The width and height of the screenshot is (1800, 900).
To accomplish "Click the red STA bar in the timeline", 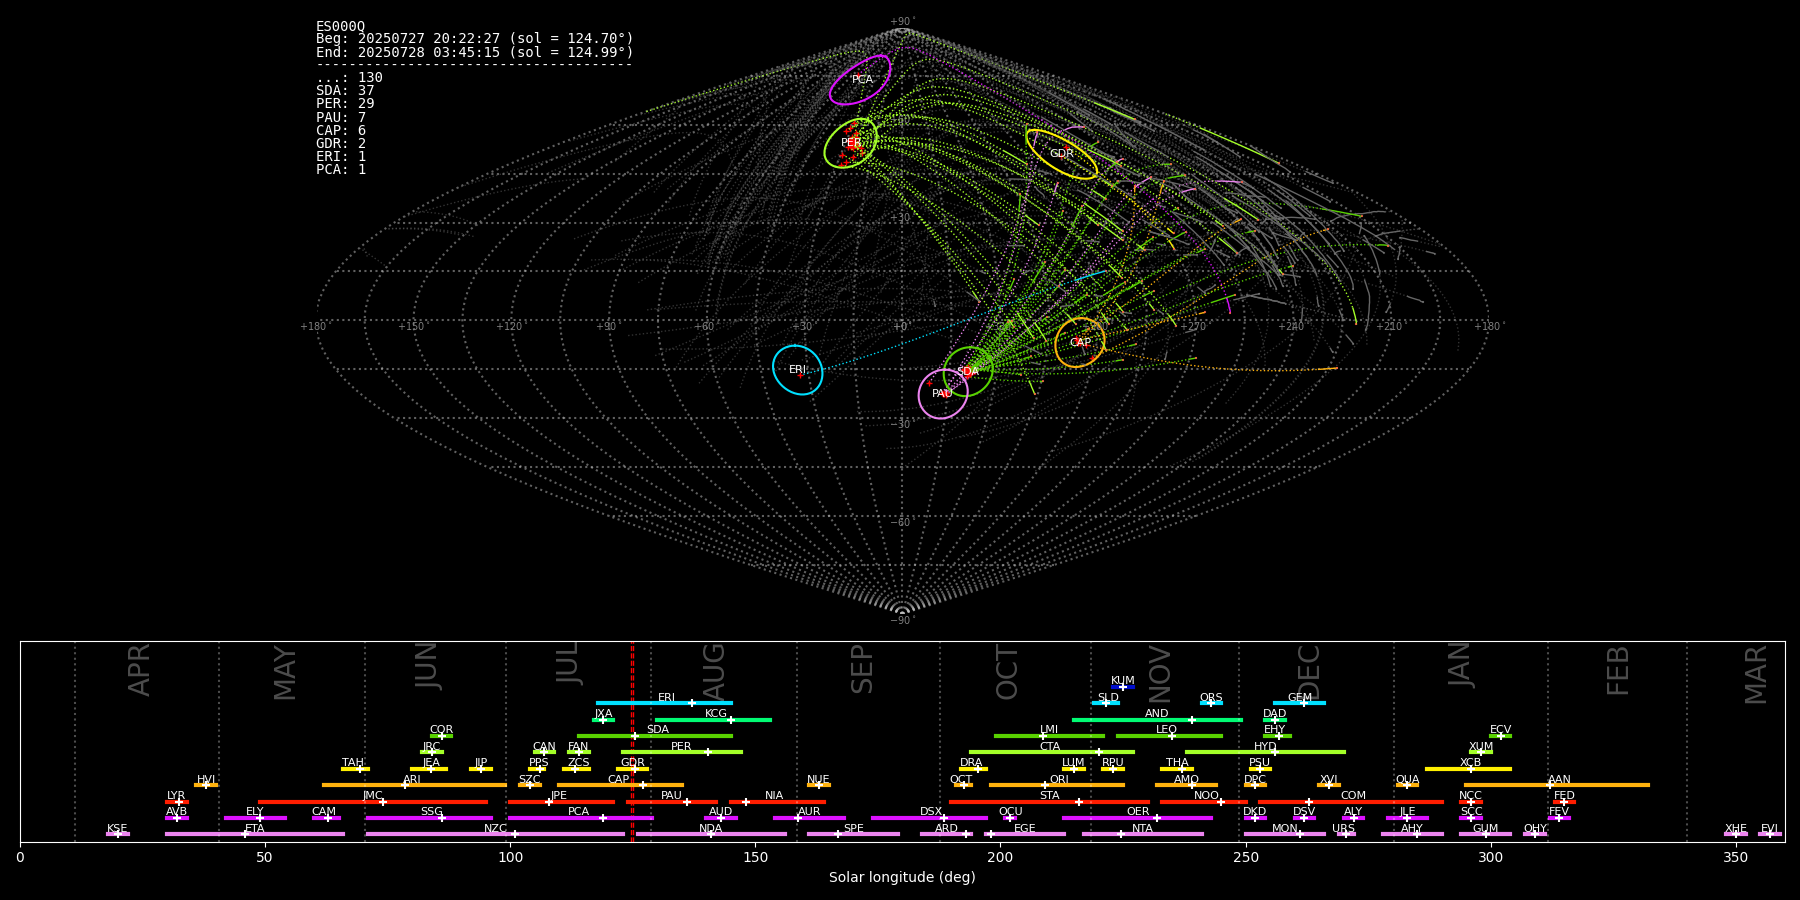I will (1049, 801).
